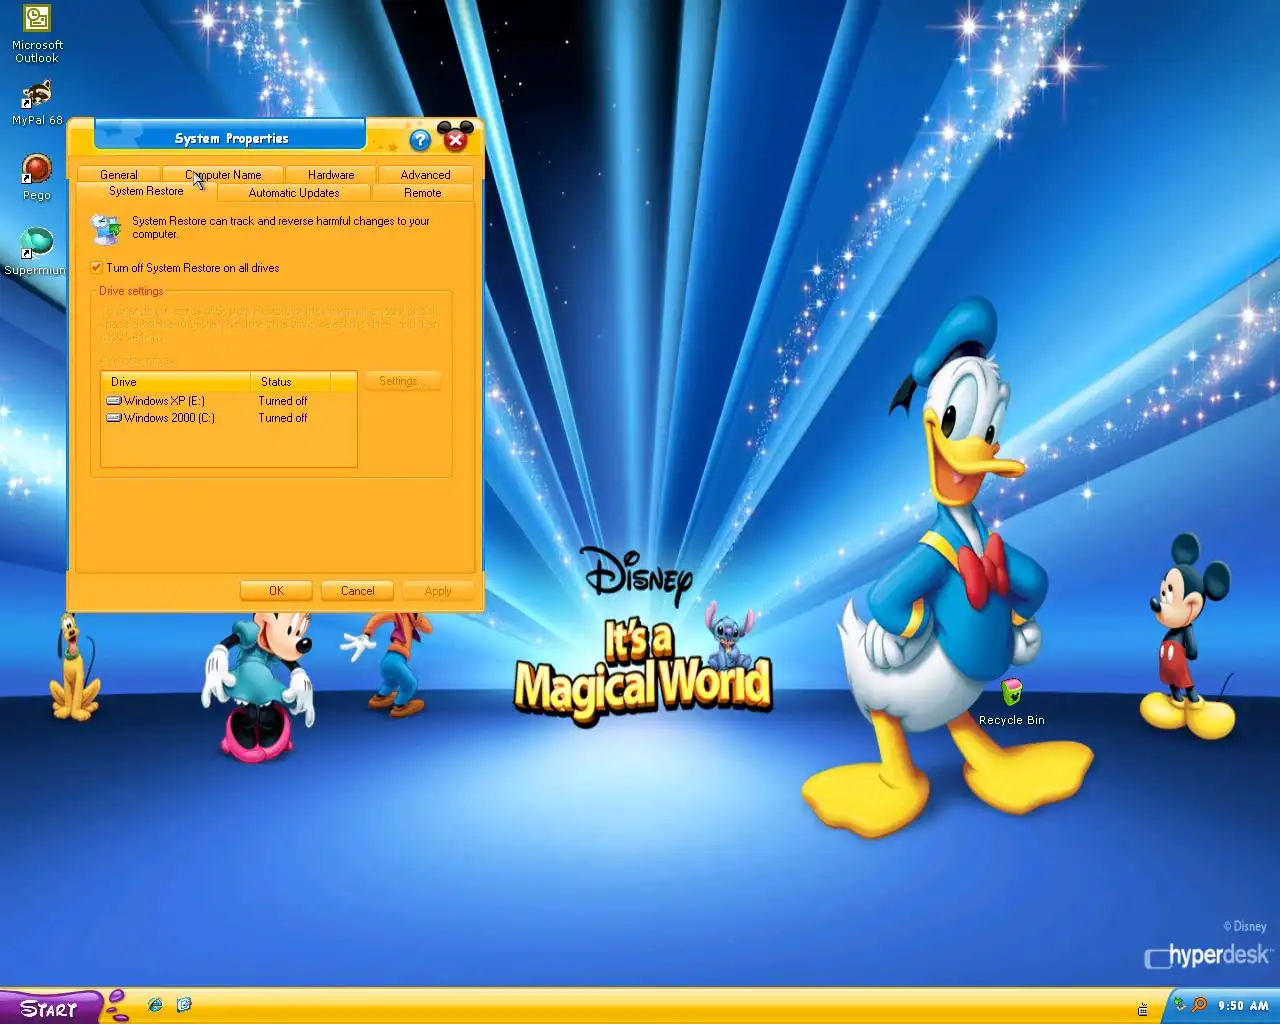
Task: Switch to the General tab
Action: click(x=119, y=175)
